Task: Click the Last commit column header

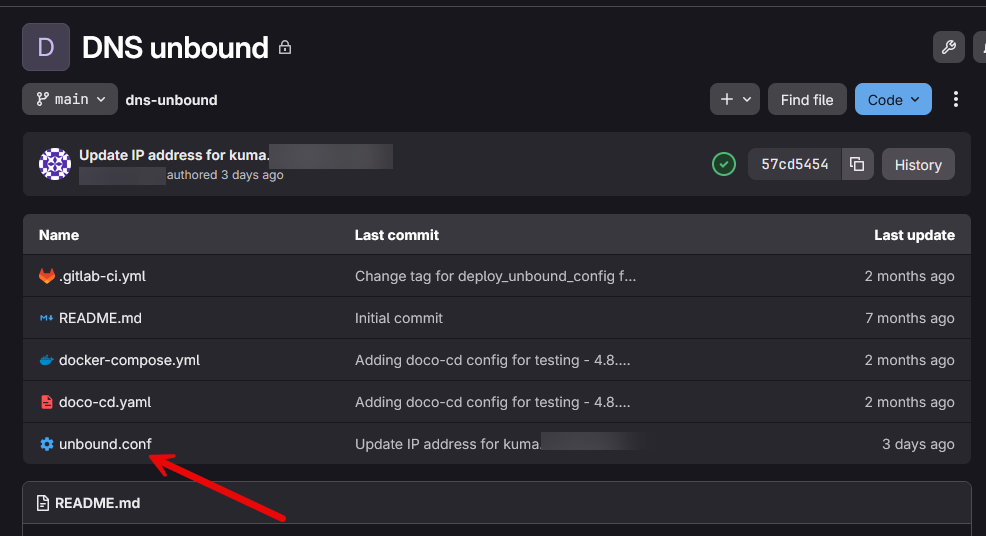Action: pyautogui.click(x=397, y=235)
